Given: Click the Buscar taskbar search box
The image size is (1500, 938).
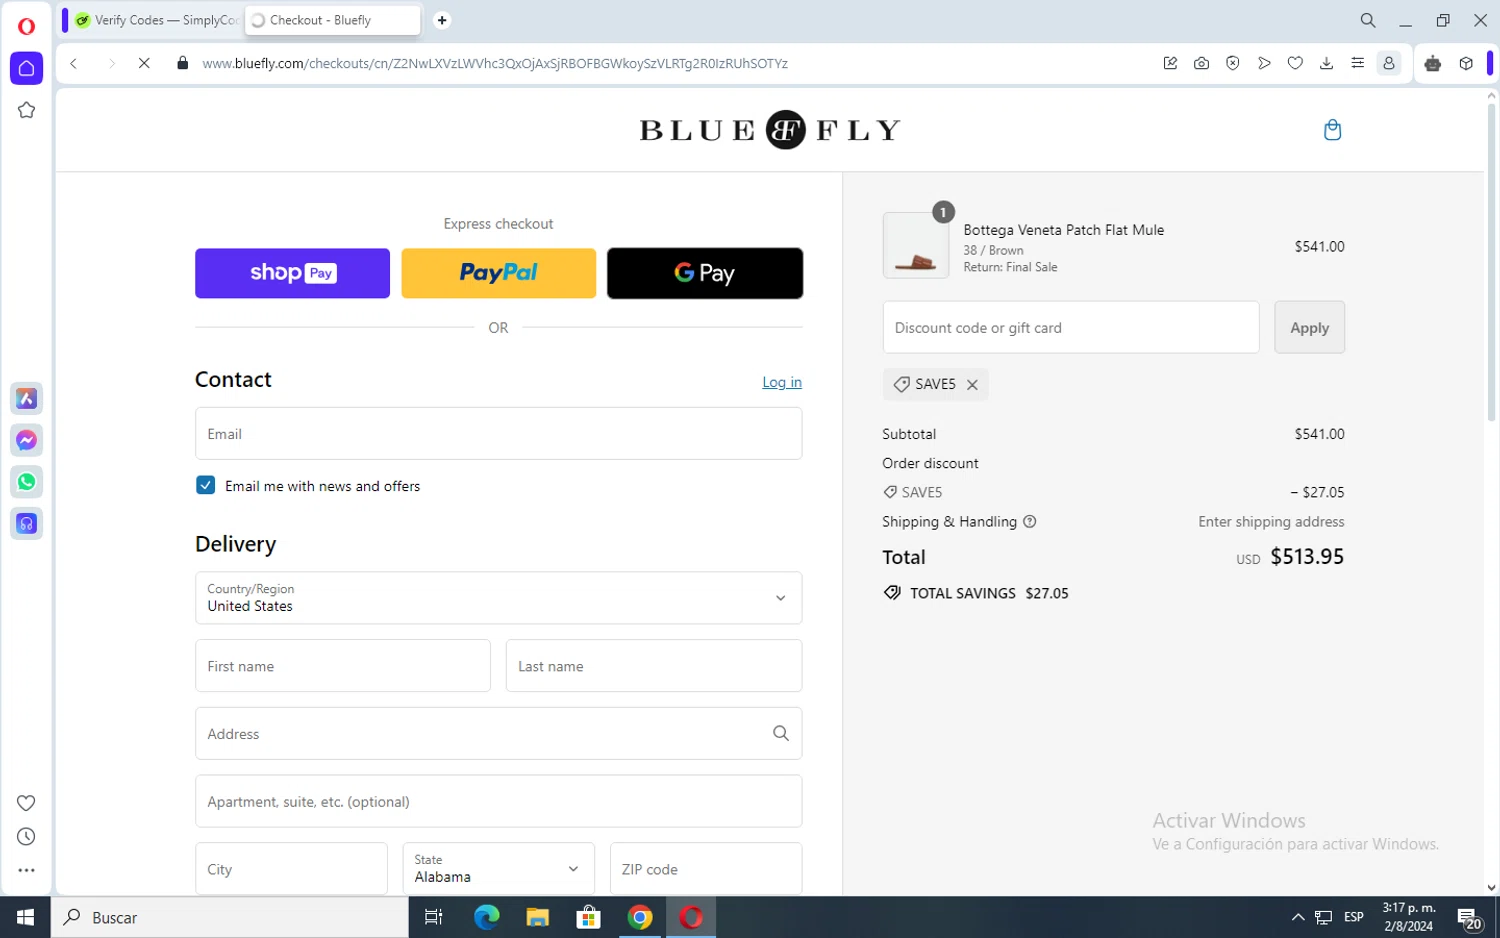Looking at the screenshot, I should 230,917.
